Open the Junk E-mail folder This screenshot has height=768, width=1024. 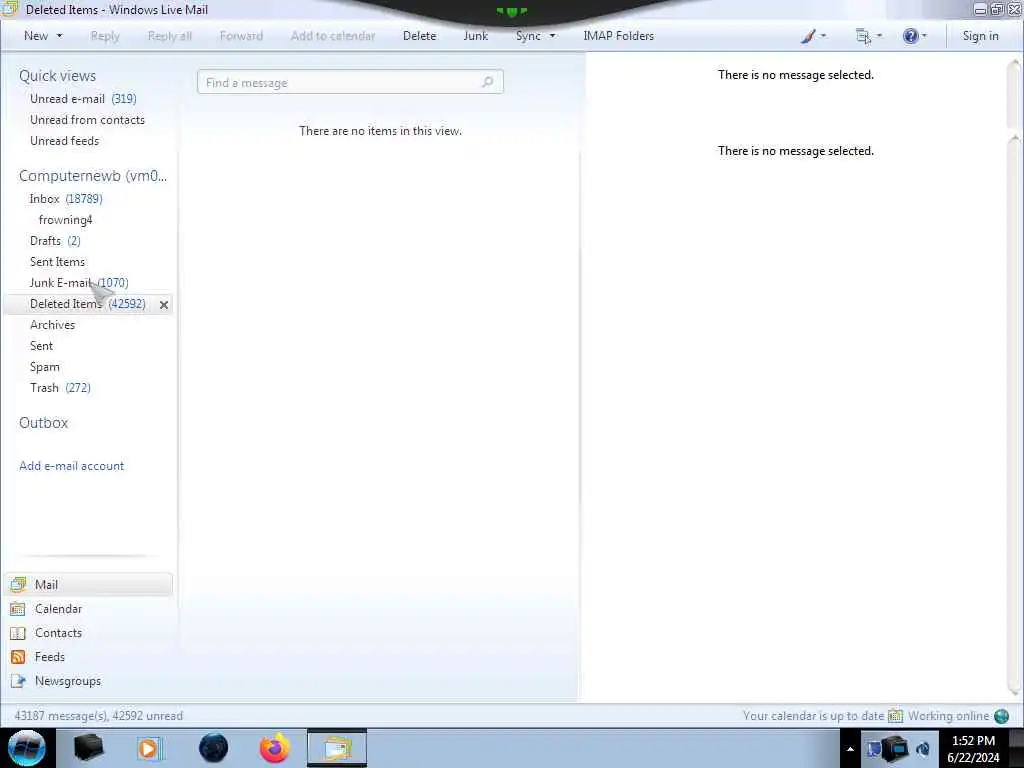click(x=79, y=282)
